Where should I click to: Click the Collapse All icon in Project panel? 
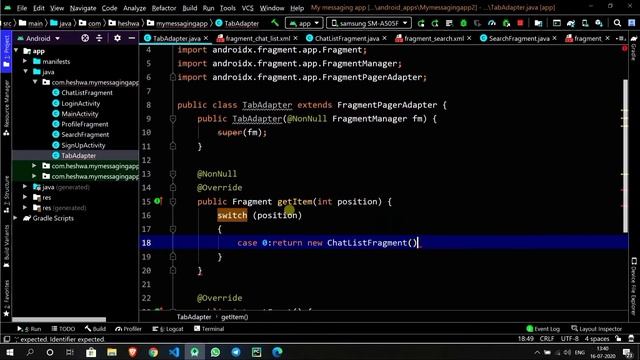click(99, 38)
